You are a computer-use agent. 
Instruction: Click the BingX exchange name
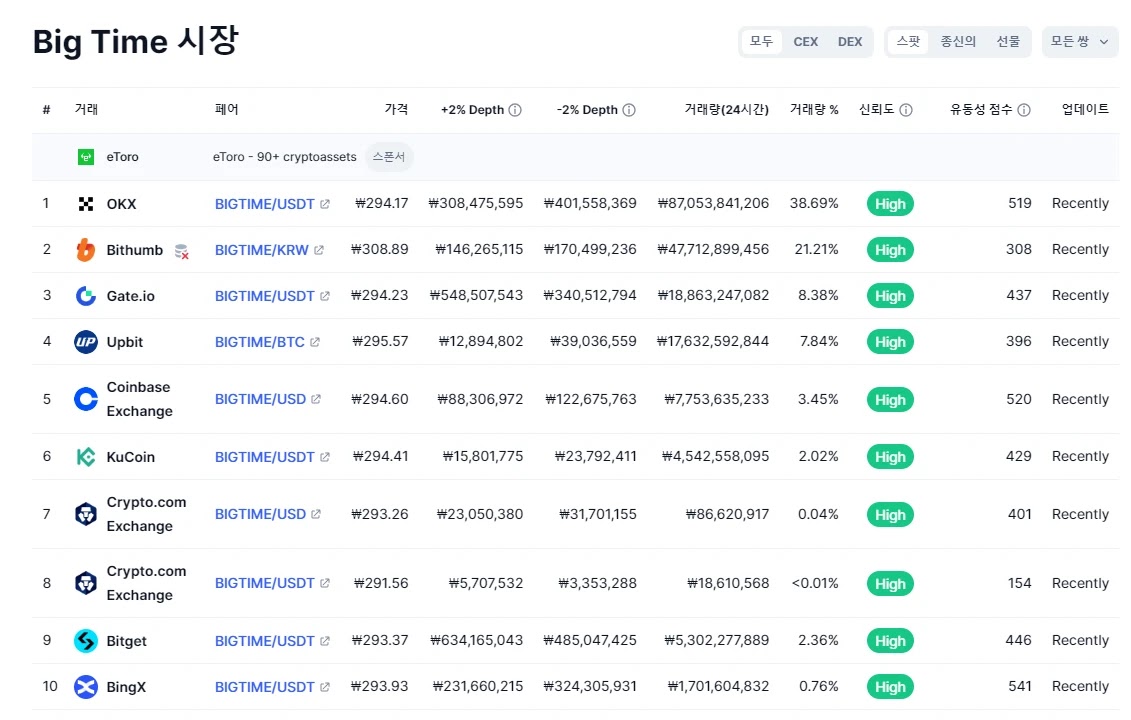[x=126, y=687]
